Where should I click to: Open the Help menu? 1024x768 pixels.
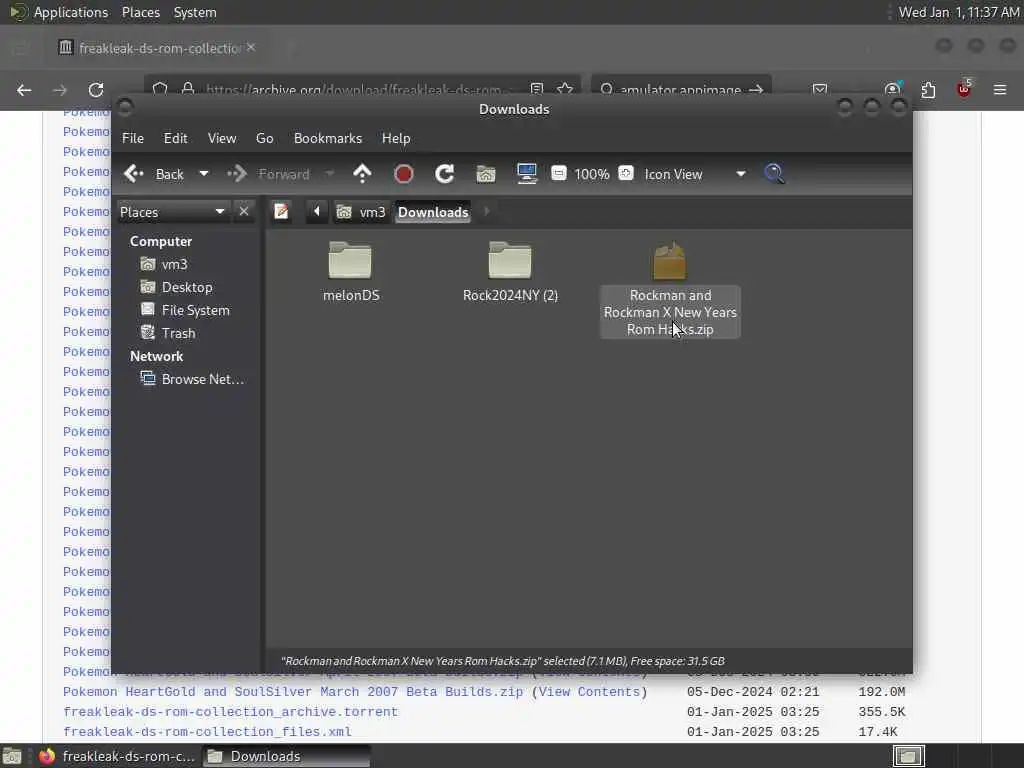(x=396, y=138)
